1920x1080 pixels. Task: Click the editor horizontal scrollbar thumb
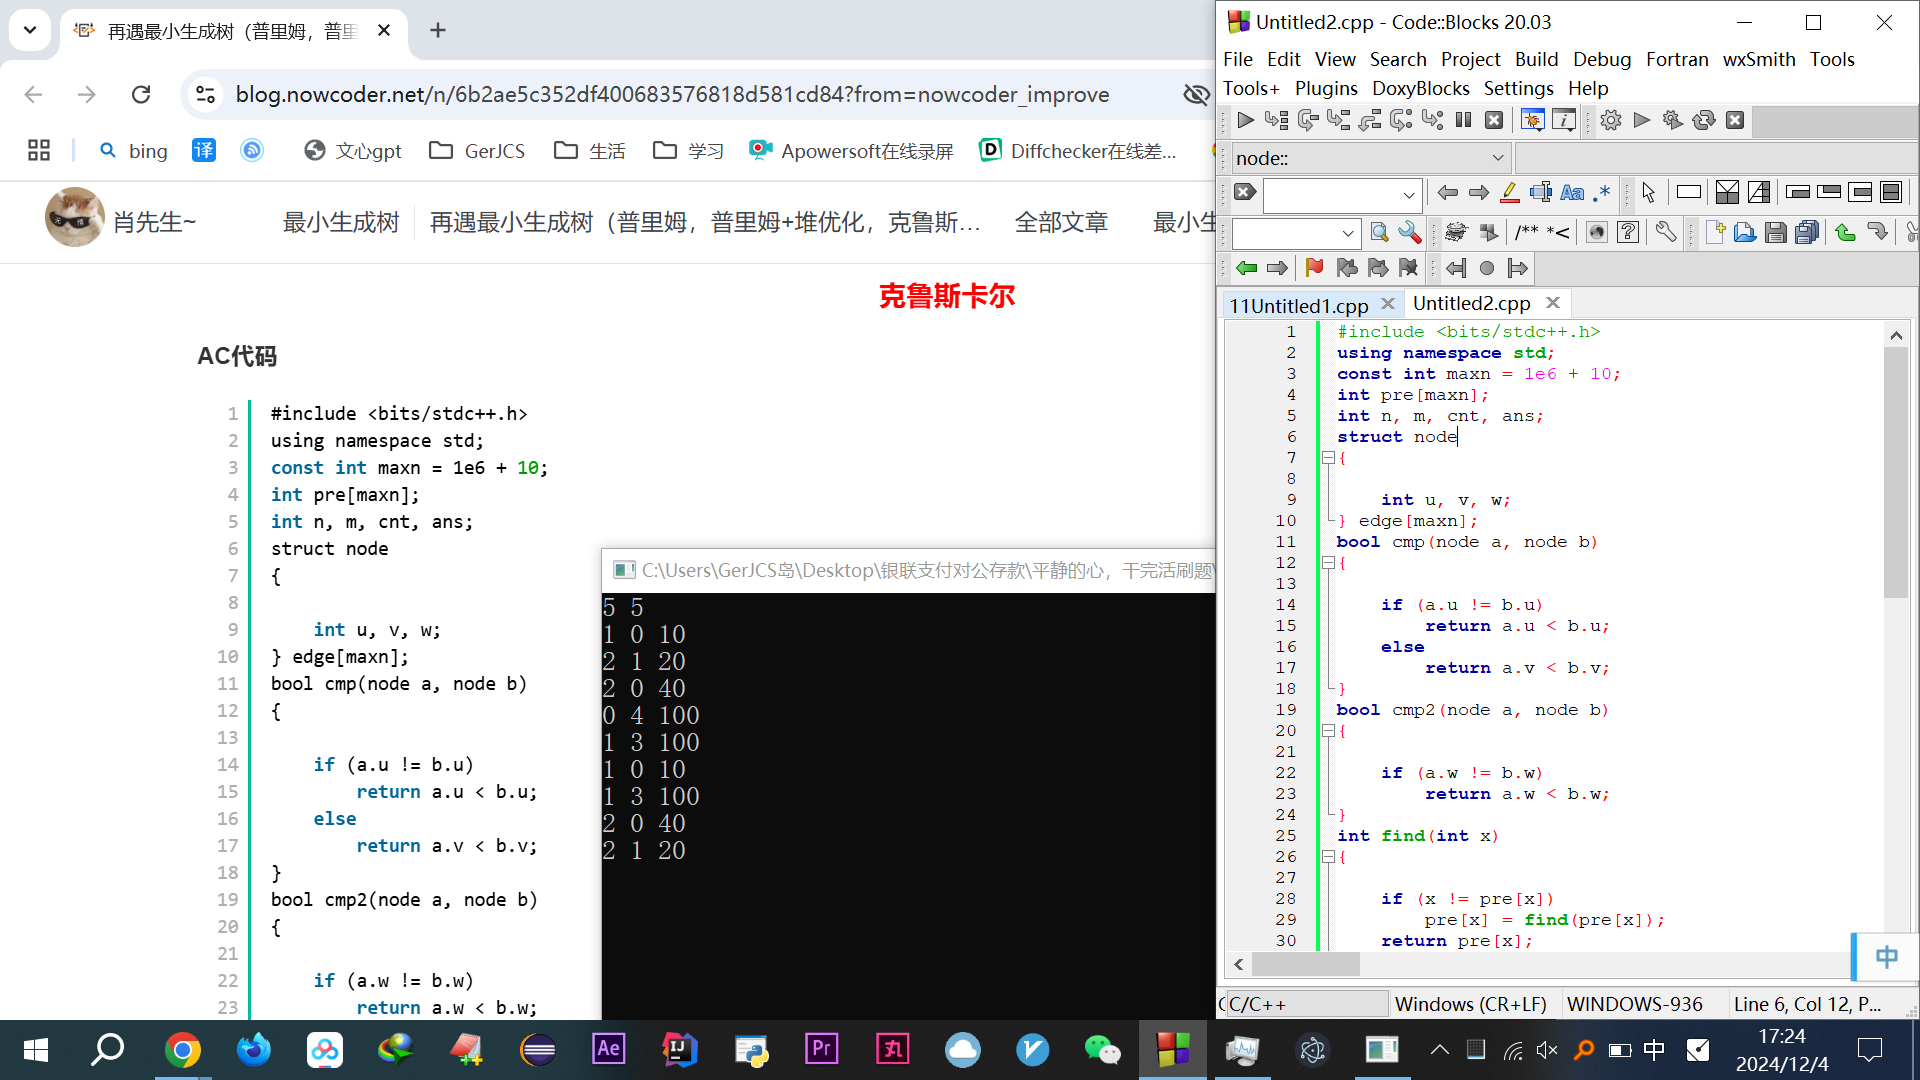(1305, 964)
